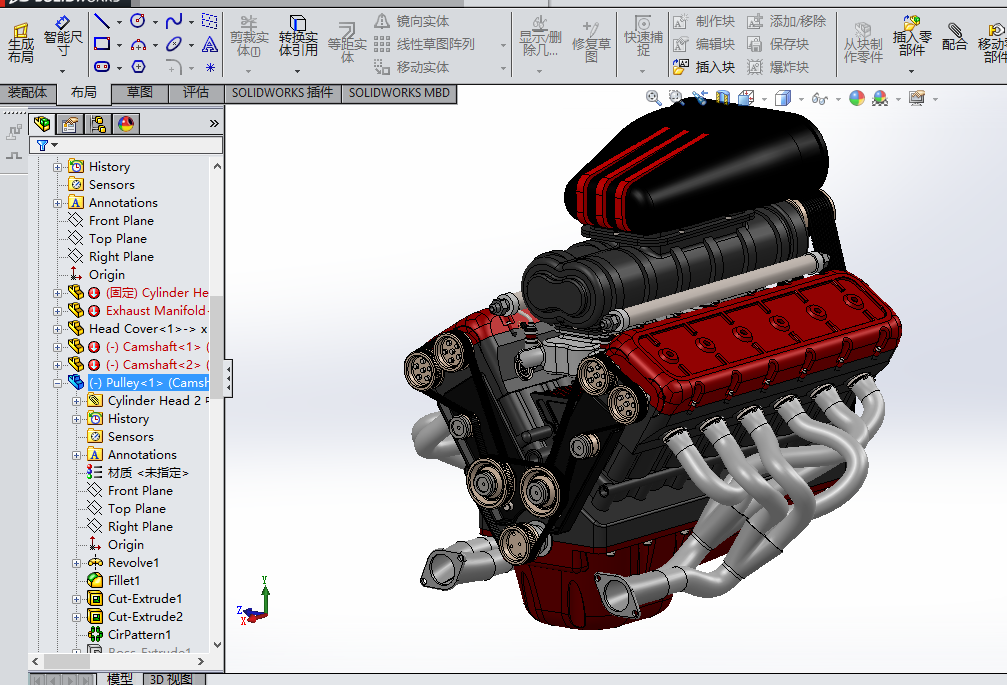
Task: Open the feature tree filter dropdown
Action: pos(55,145)
